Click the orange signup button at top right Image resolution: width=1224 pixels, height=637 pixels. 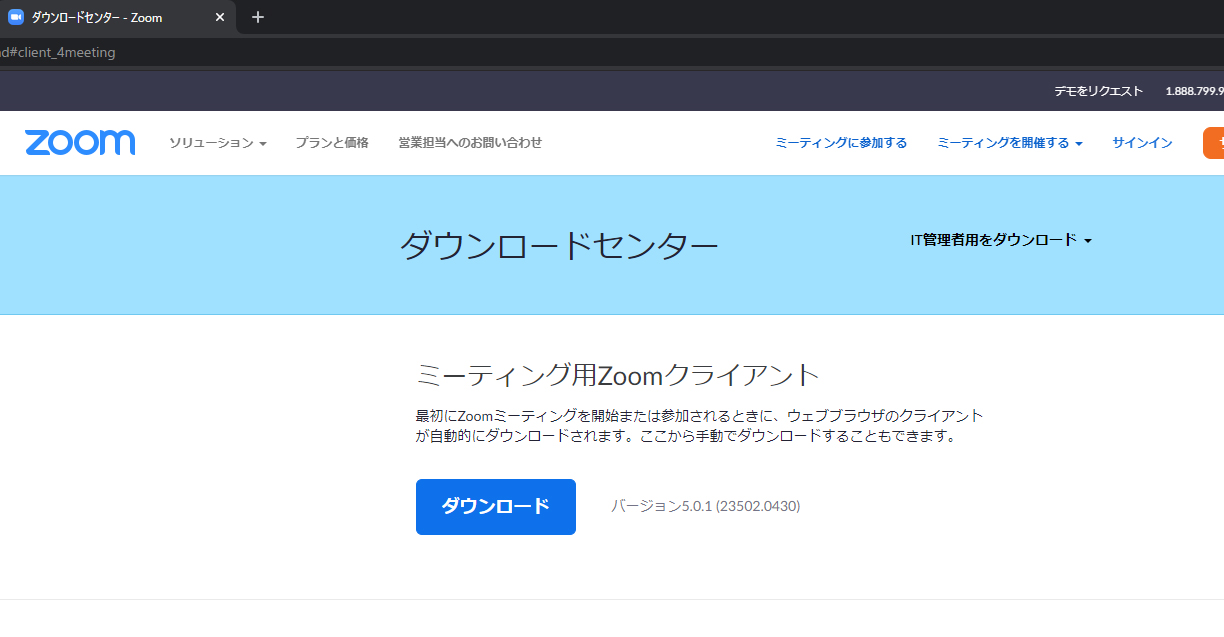(1215, 142)
